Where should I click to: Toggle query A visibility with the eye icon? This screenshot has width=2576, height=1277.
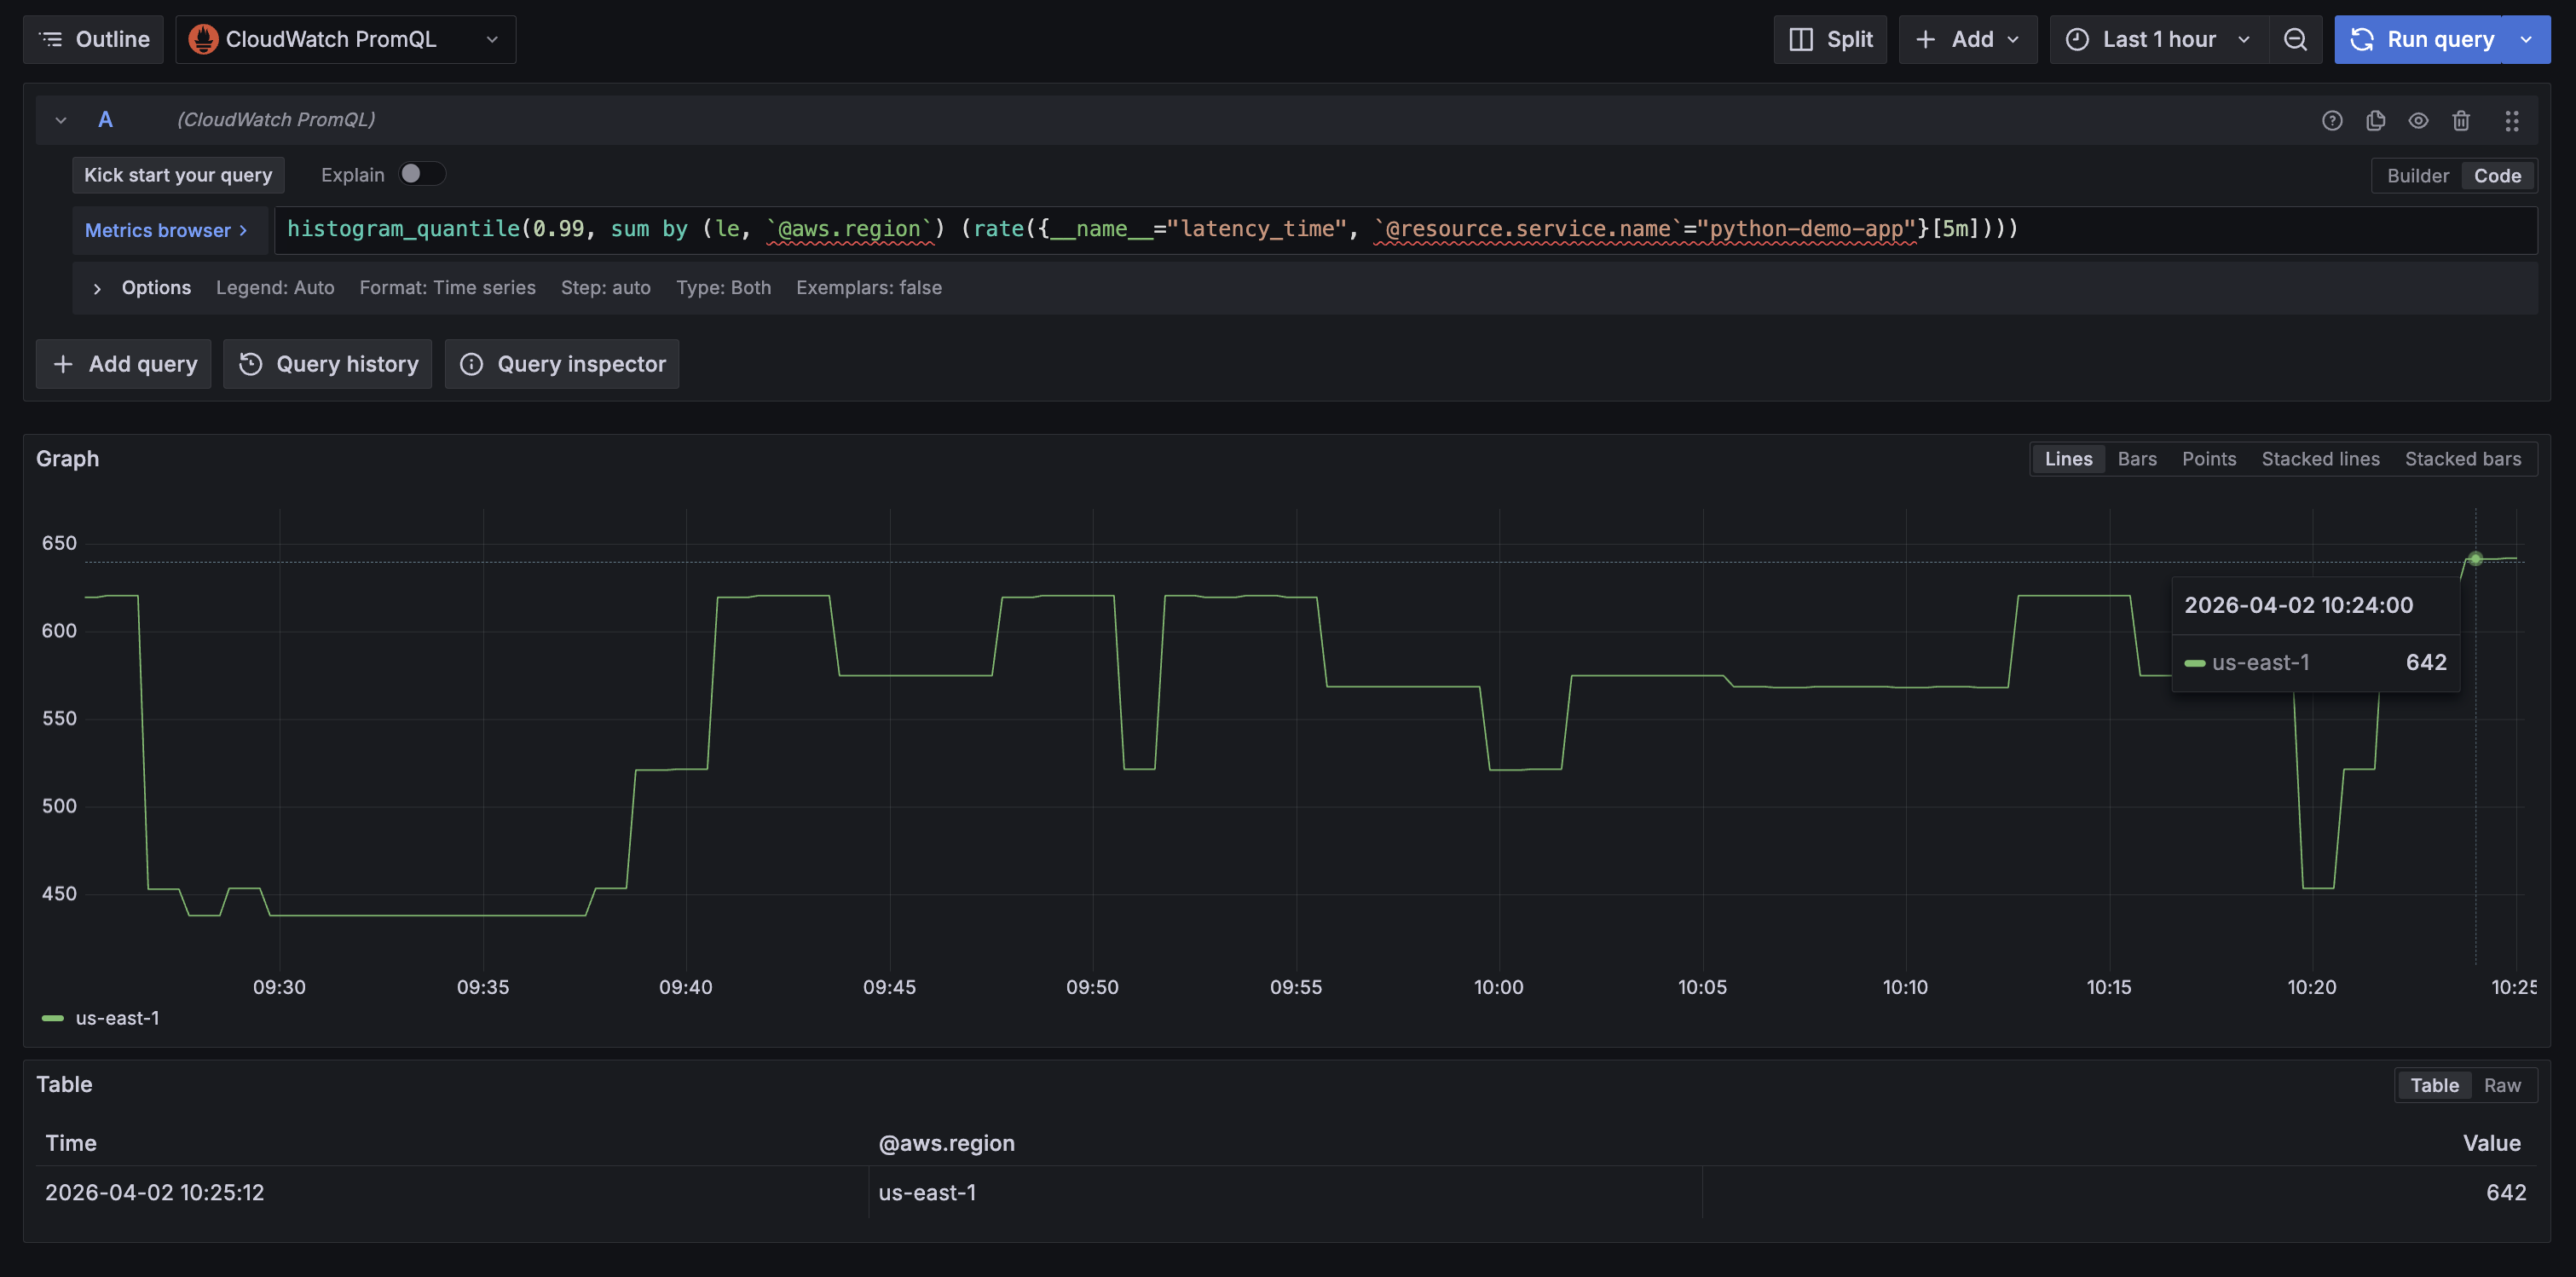point(2419,120)
